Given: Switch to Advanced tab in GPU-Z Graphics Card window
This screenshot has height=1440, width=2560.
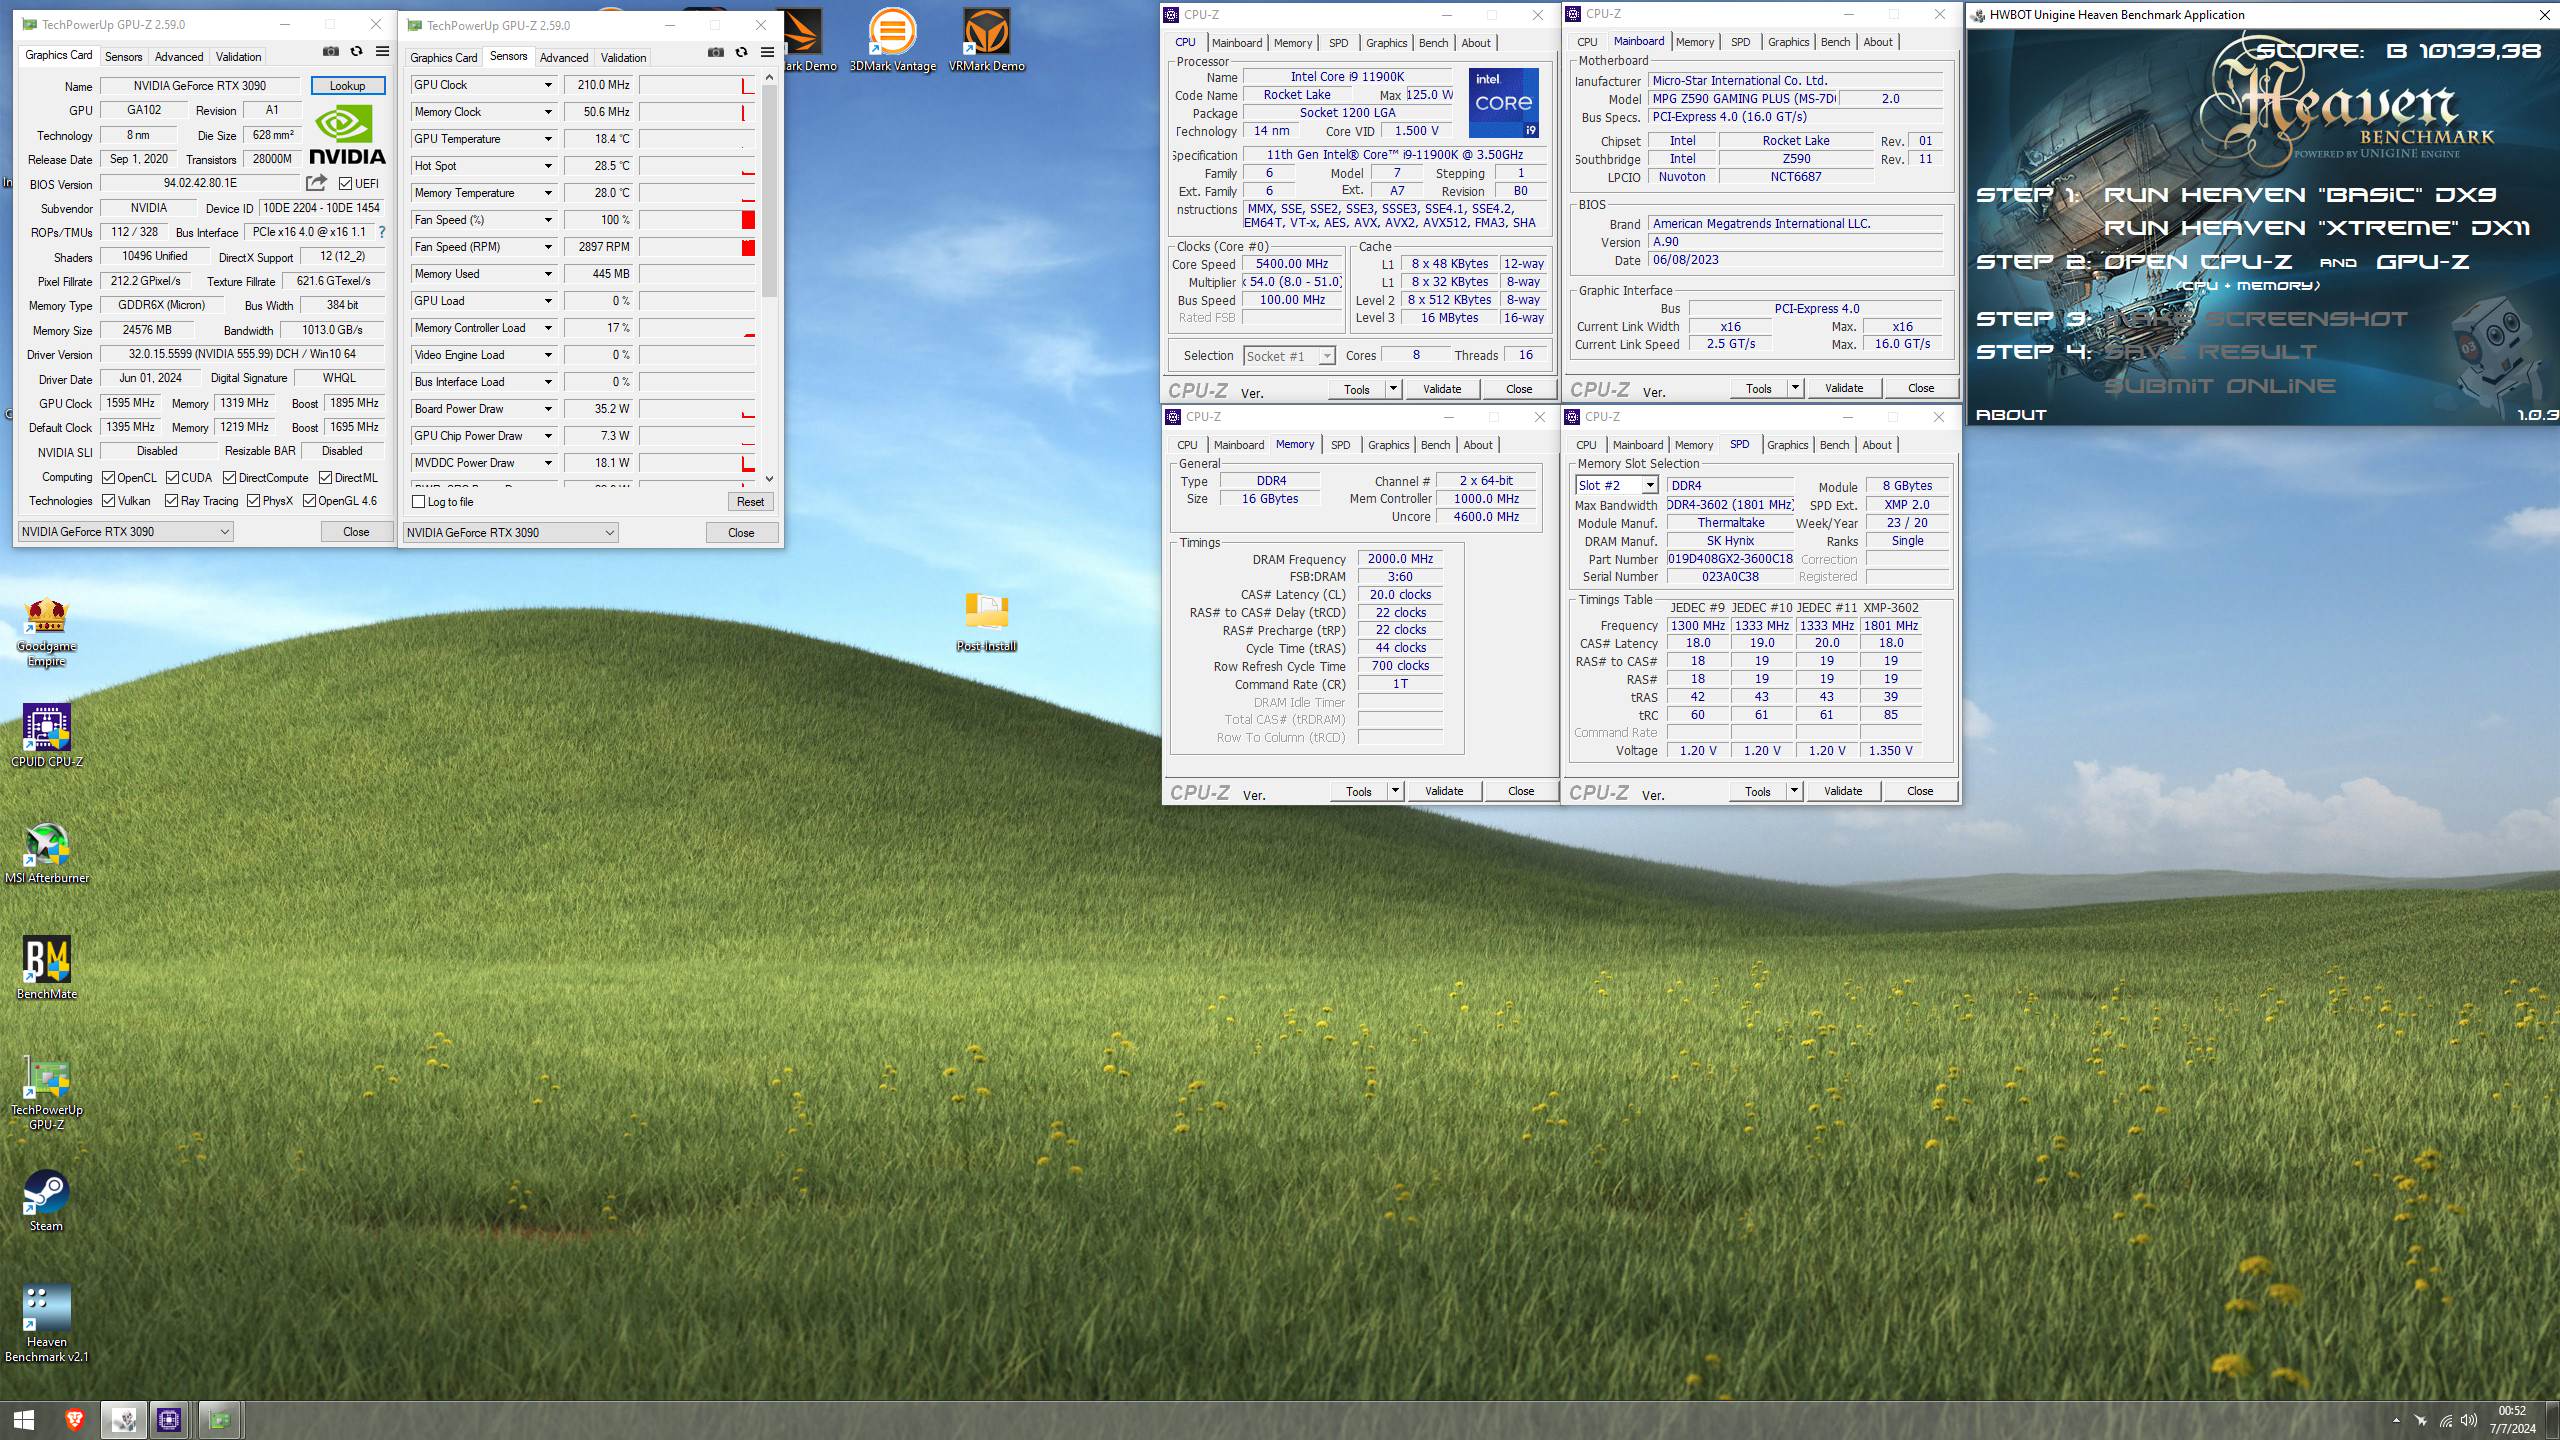Looking at the screenshot, I should (x=179, y=57).
